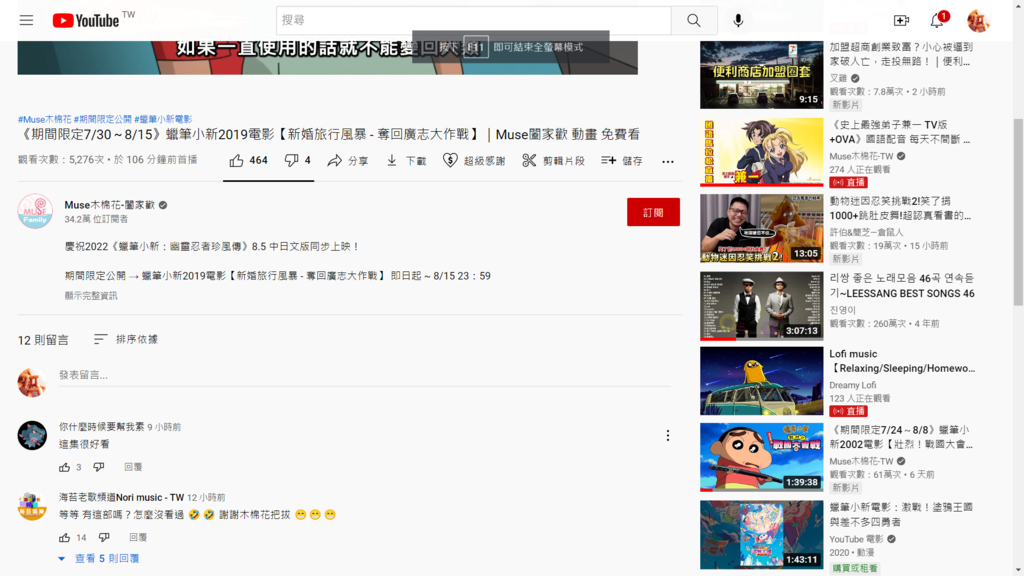
Task: Click in the search 搜尋 field
Action: [x=473, y=20]
